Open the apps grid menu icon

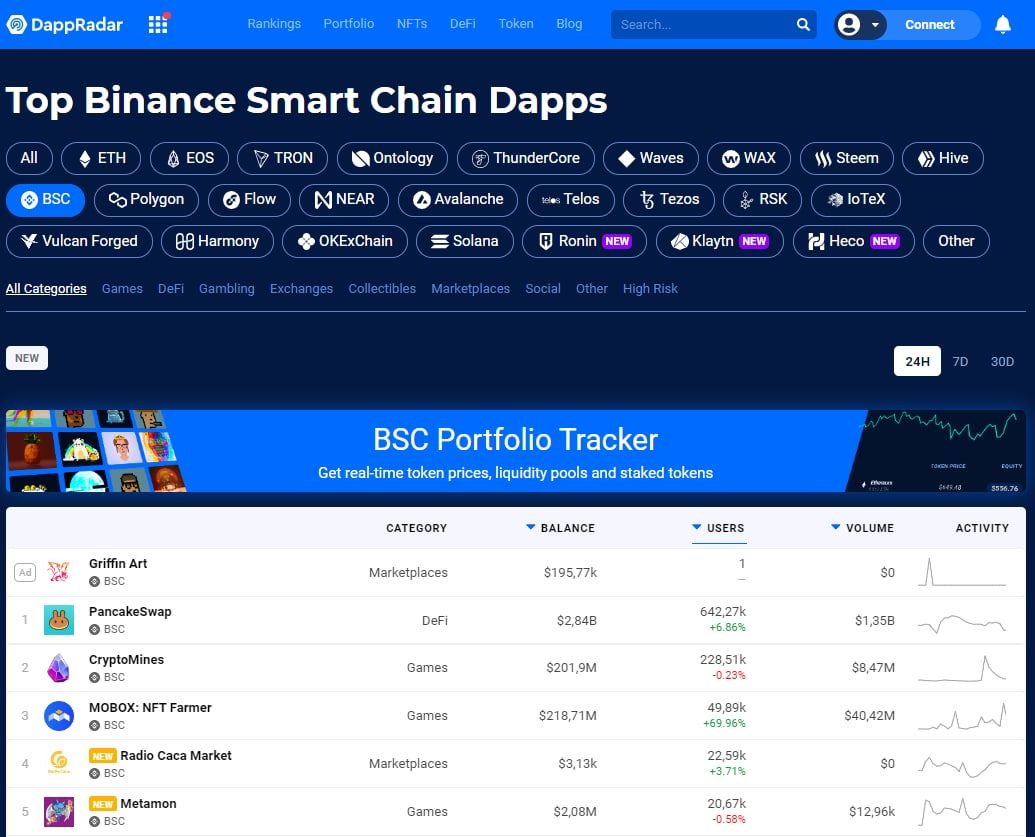pyautogui.click(x=158, y=24)
